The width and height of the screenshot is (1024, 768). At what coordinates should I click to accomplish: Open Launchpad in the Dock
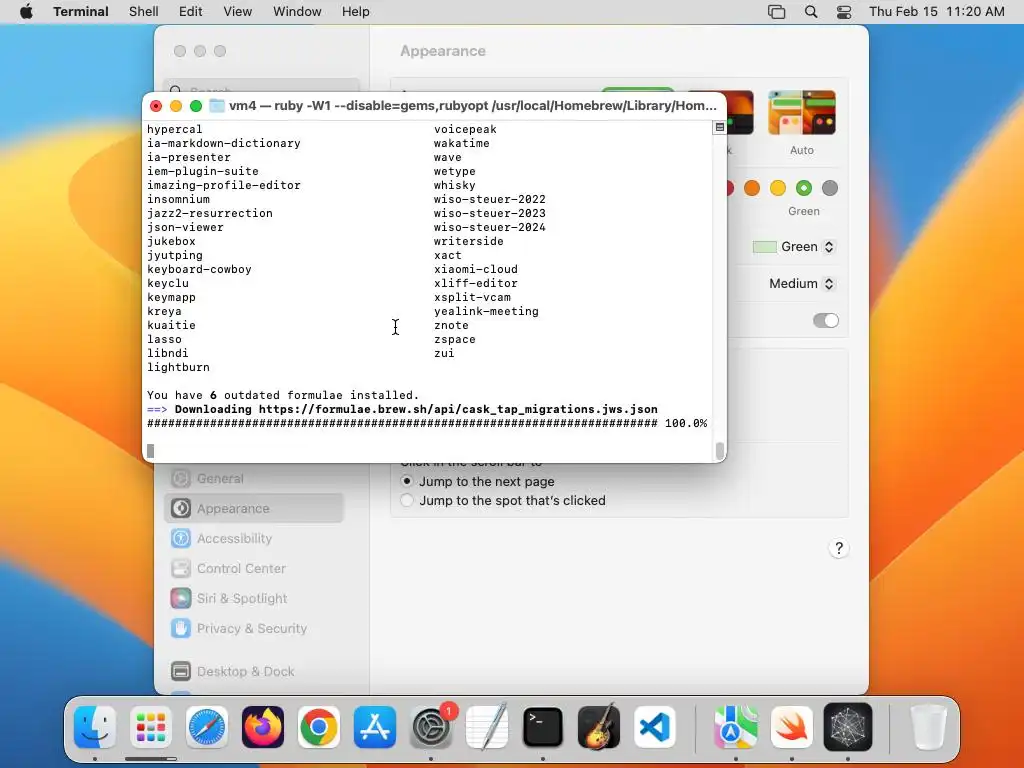[x=151, y=727]
